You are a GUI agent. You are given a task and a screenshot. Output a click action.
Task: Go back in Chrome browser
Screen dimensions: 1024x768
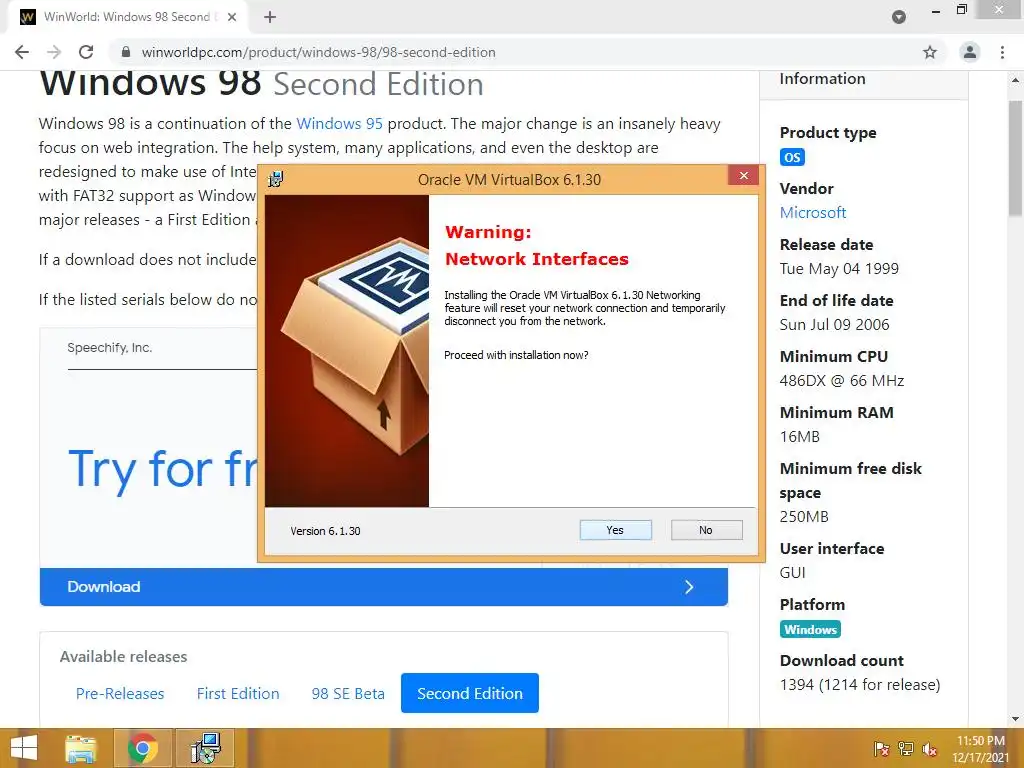(22, 52)
